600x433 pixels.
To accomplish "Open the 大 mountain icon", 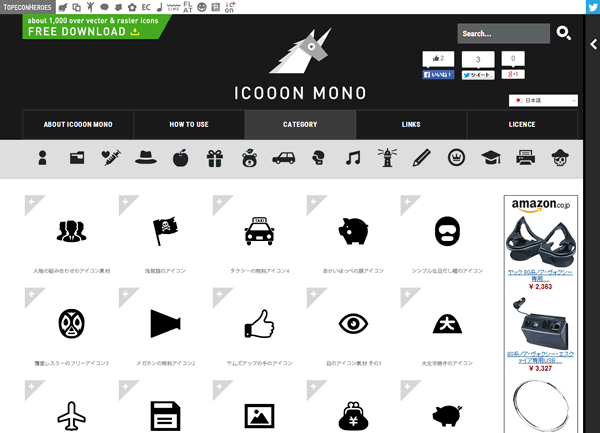I will 447,324.
